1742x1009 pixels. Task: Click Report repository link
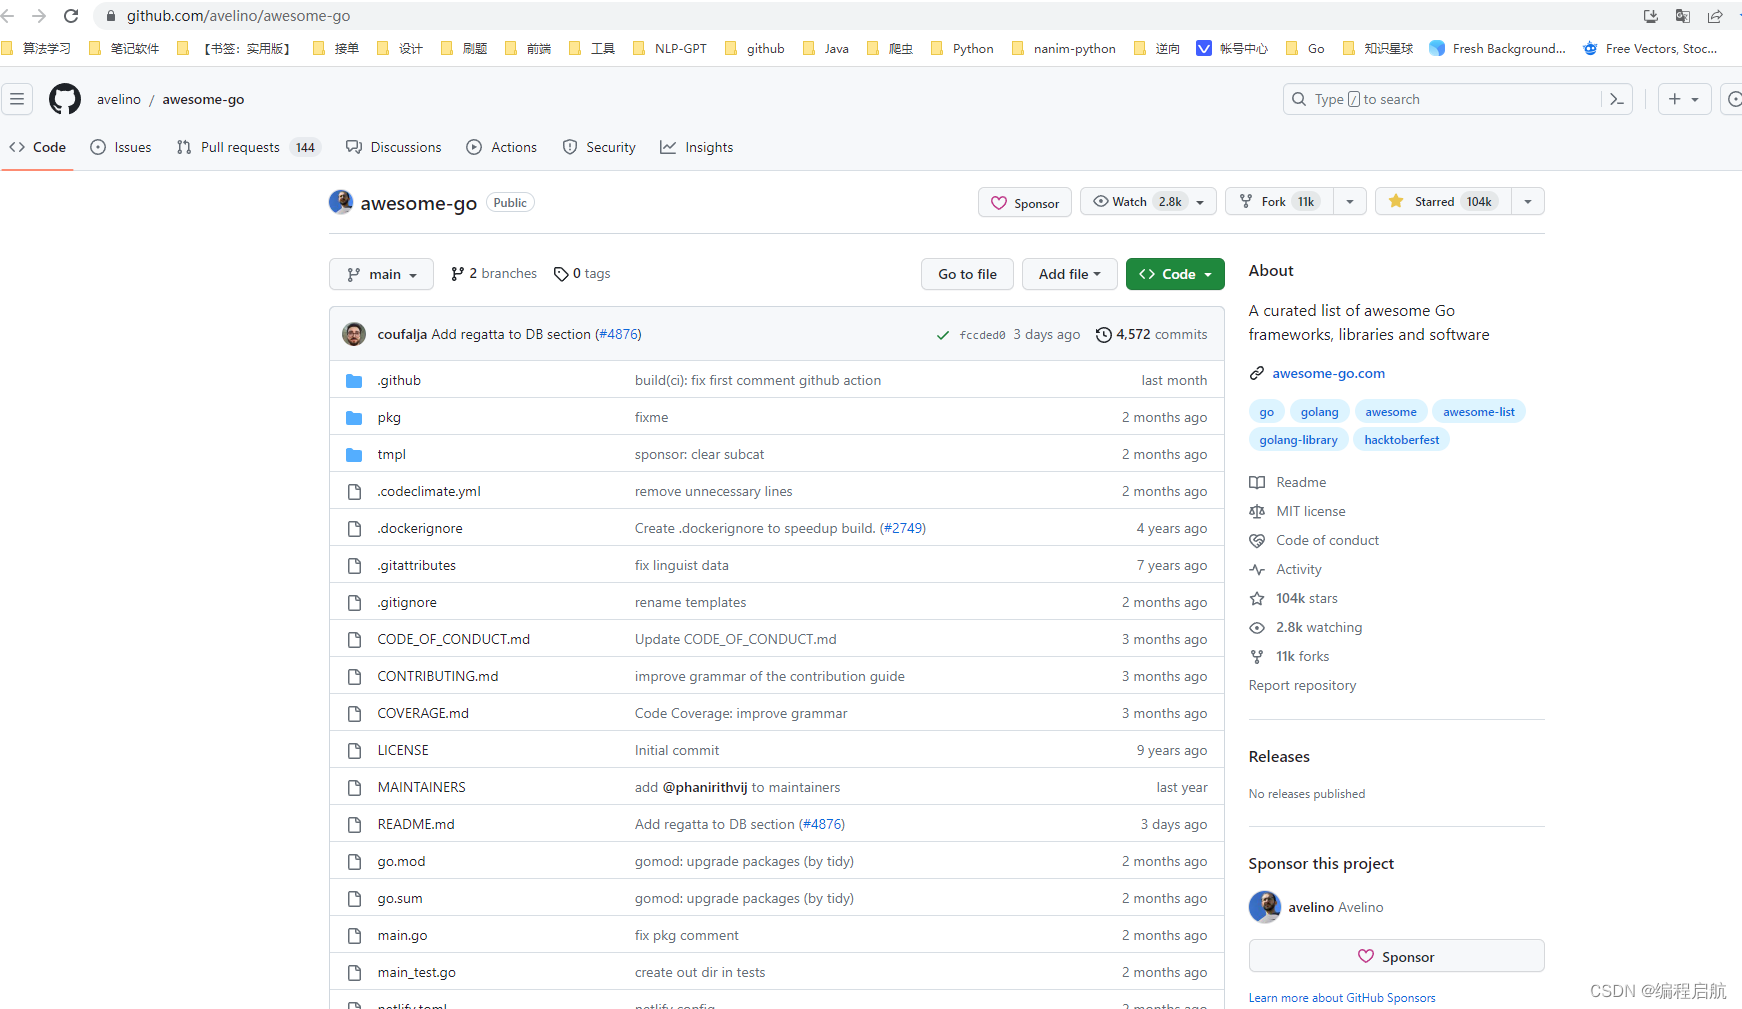pos(1302,685)
